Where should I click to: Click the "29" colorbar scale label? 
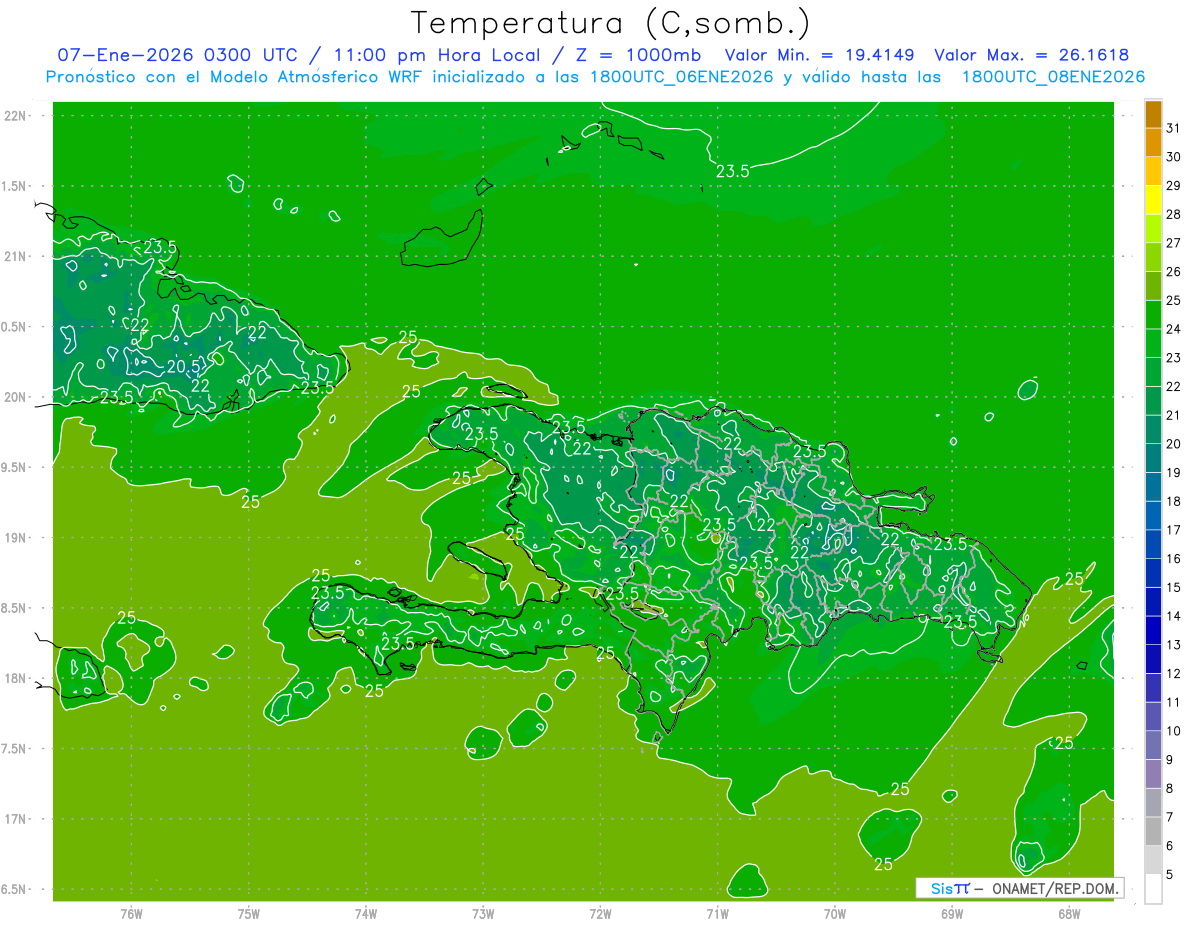1174,185
